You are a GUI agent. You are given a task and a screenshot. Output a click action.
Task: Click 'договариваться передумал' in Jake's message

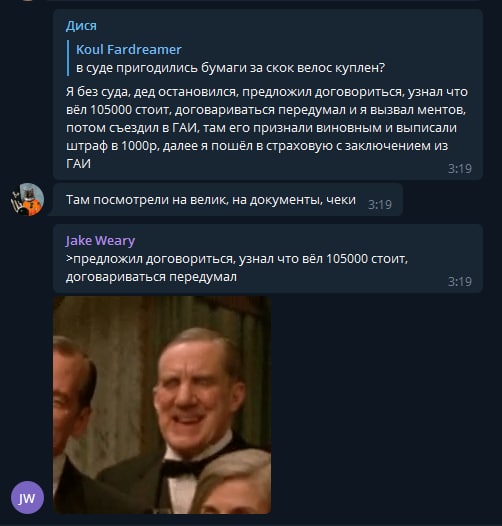coord(151,277)
